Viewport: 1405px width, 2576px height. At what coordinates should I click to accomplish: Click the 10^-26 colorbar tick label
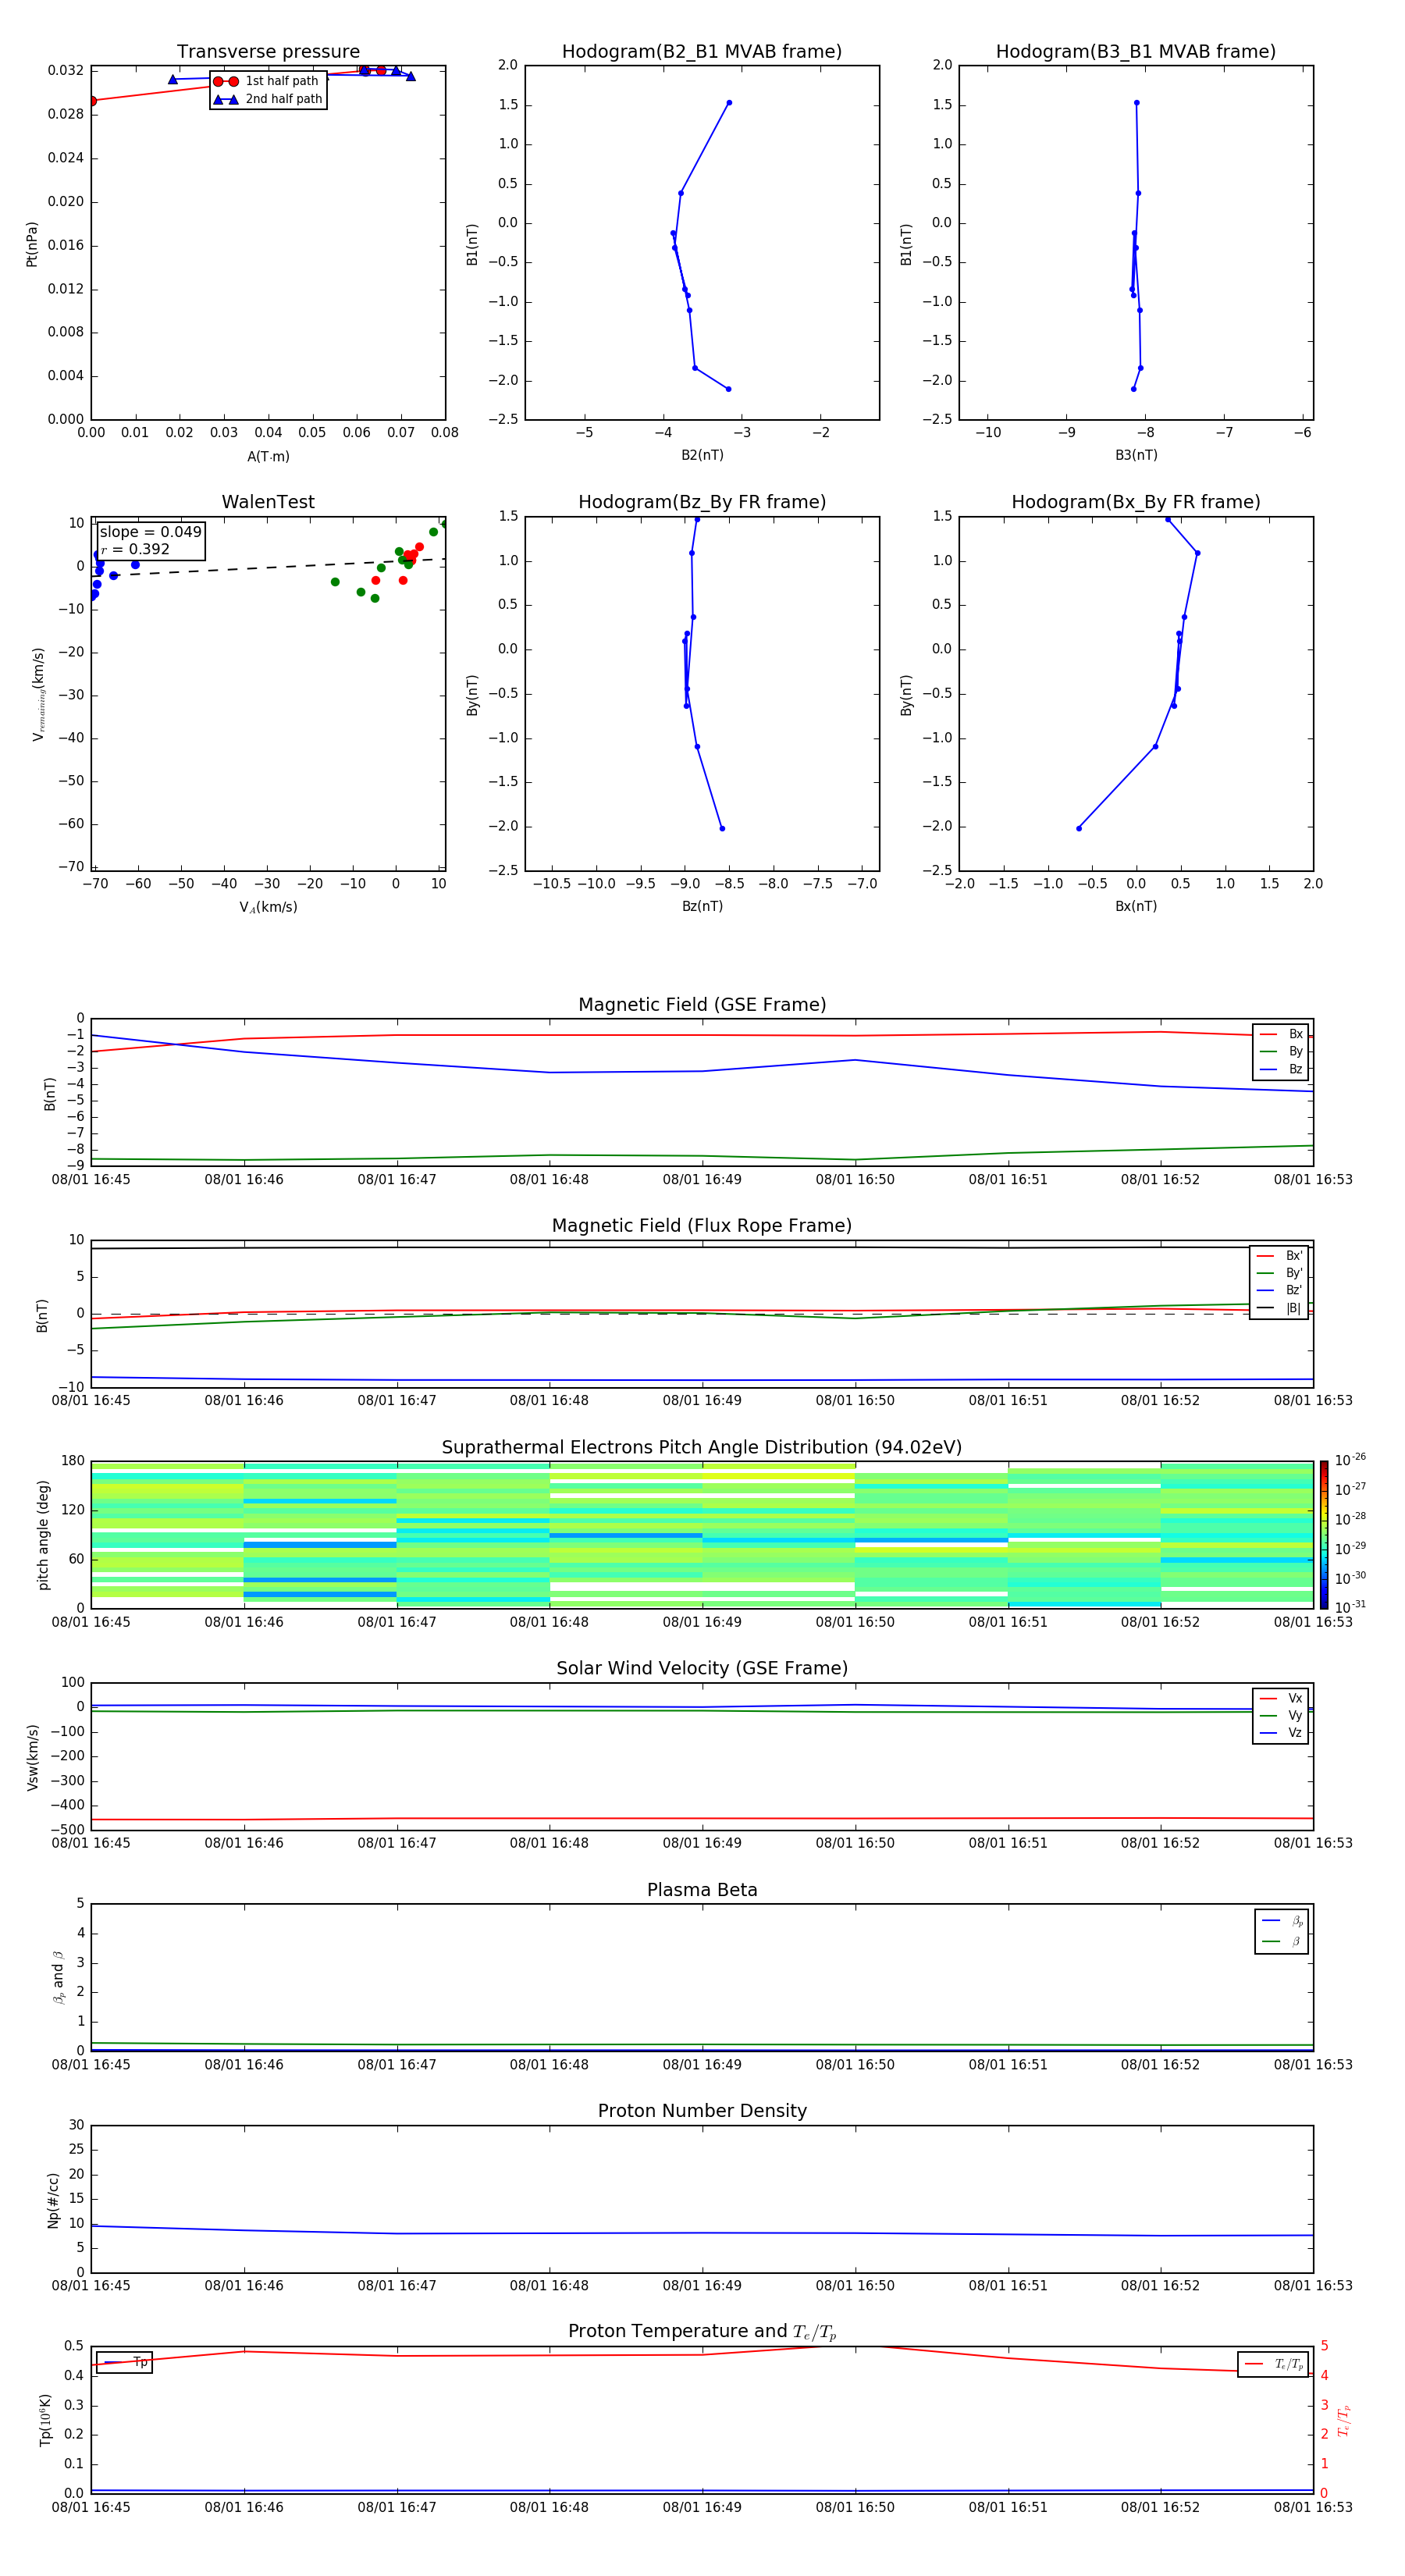1350,1460
